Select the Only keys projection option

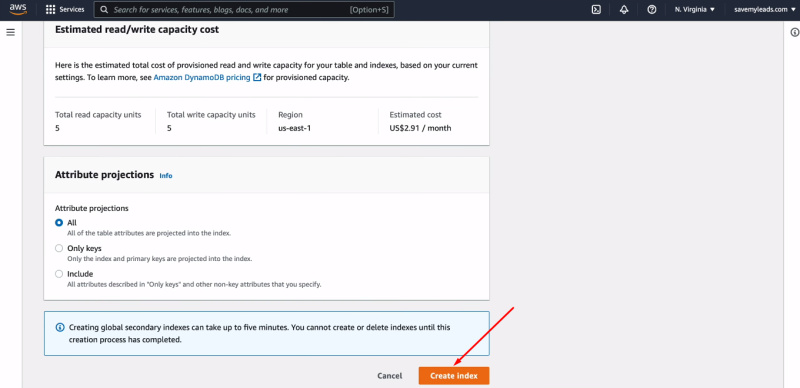tap(59, 248)
